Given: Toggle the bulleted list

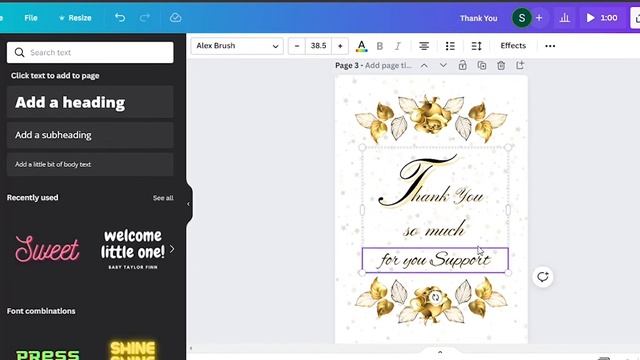Looking at the screenshot, I should [x=450, y=46].
